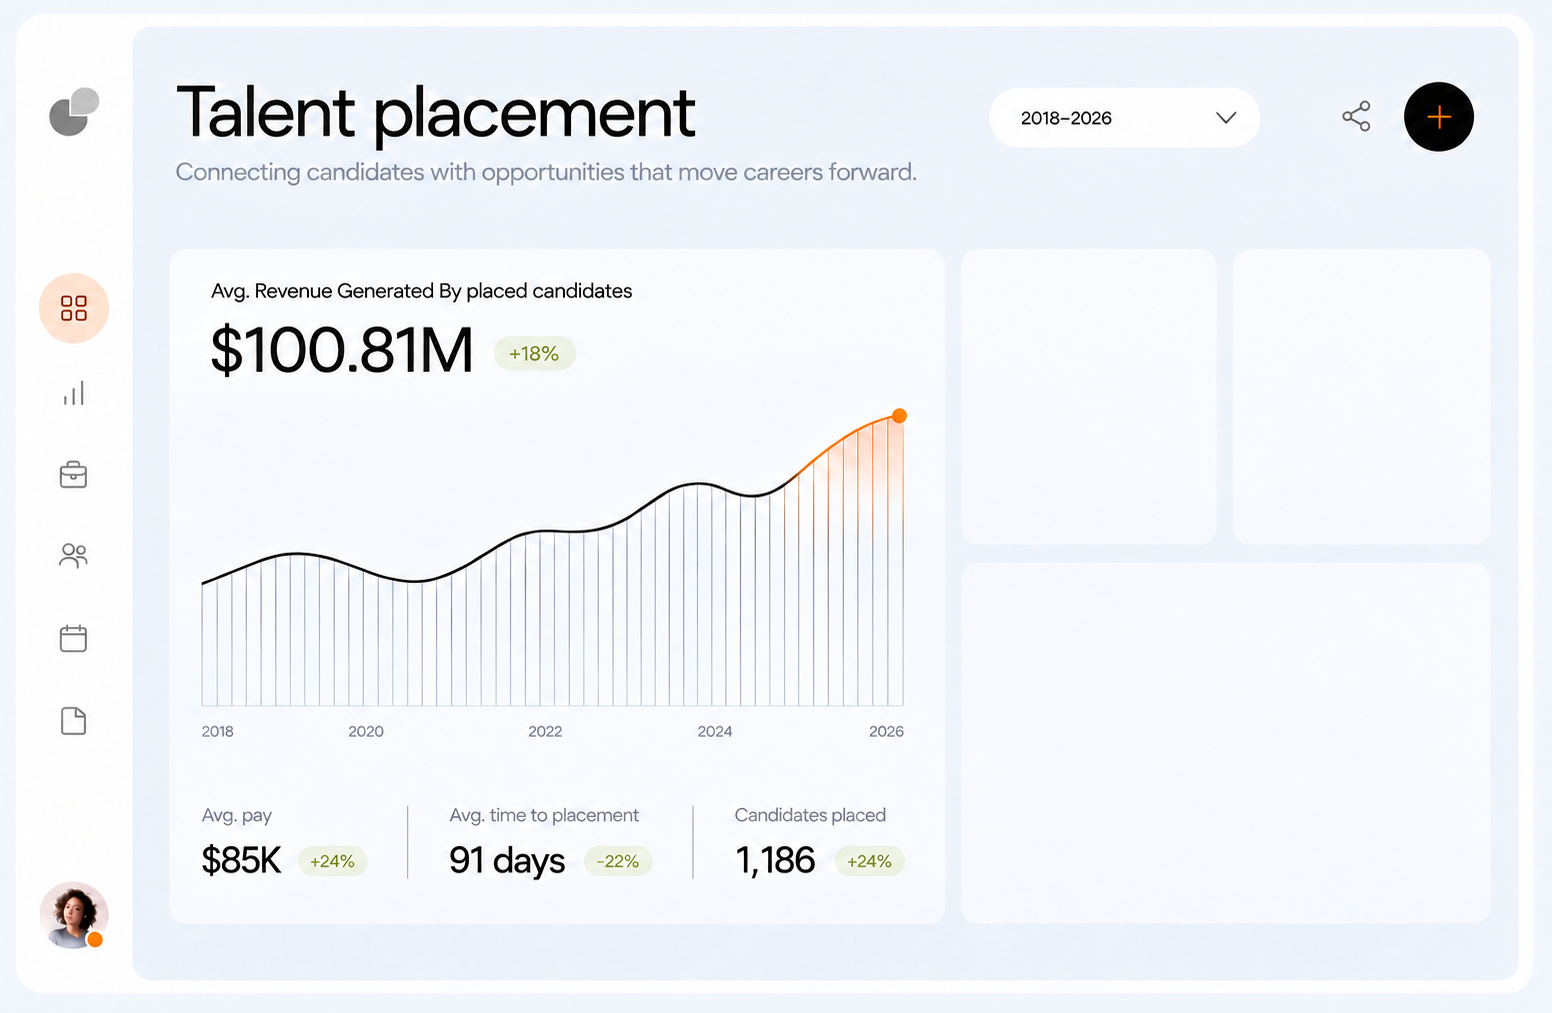The image size is (1552, 1013).
Task: Click the black plus add button
Action: 1439,117
